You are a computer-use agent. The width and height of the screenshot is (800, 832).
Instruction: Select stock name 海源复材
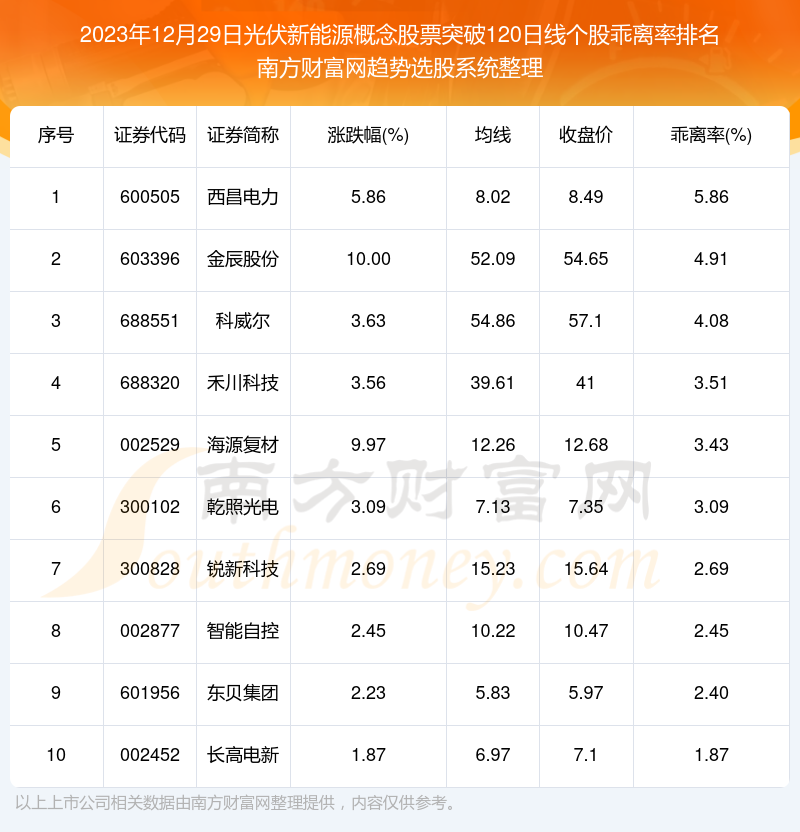point(243,445)
